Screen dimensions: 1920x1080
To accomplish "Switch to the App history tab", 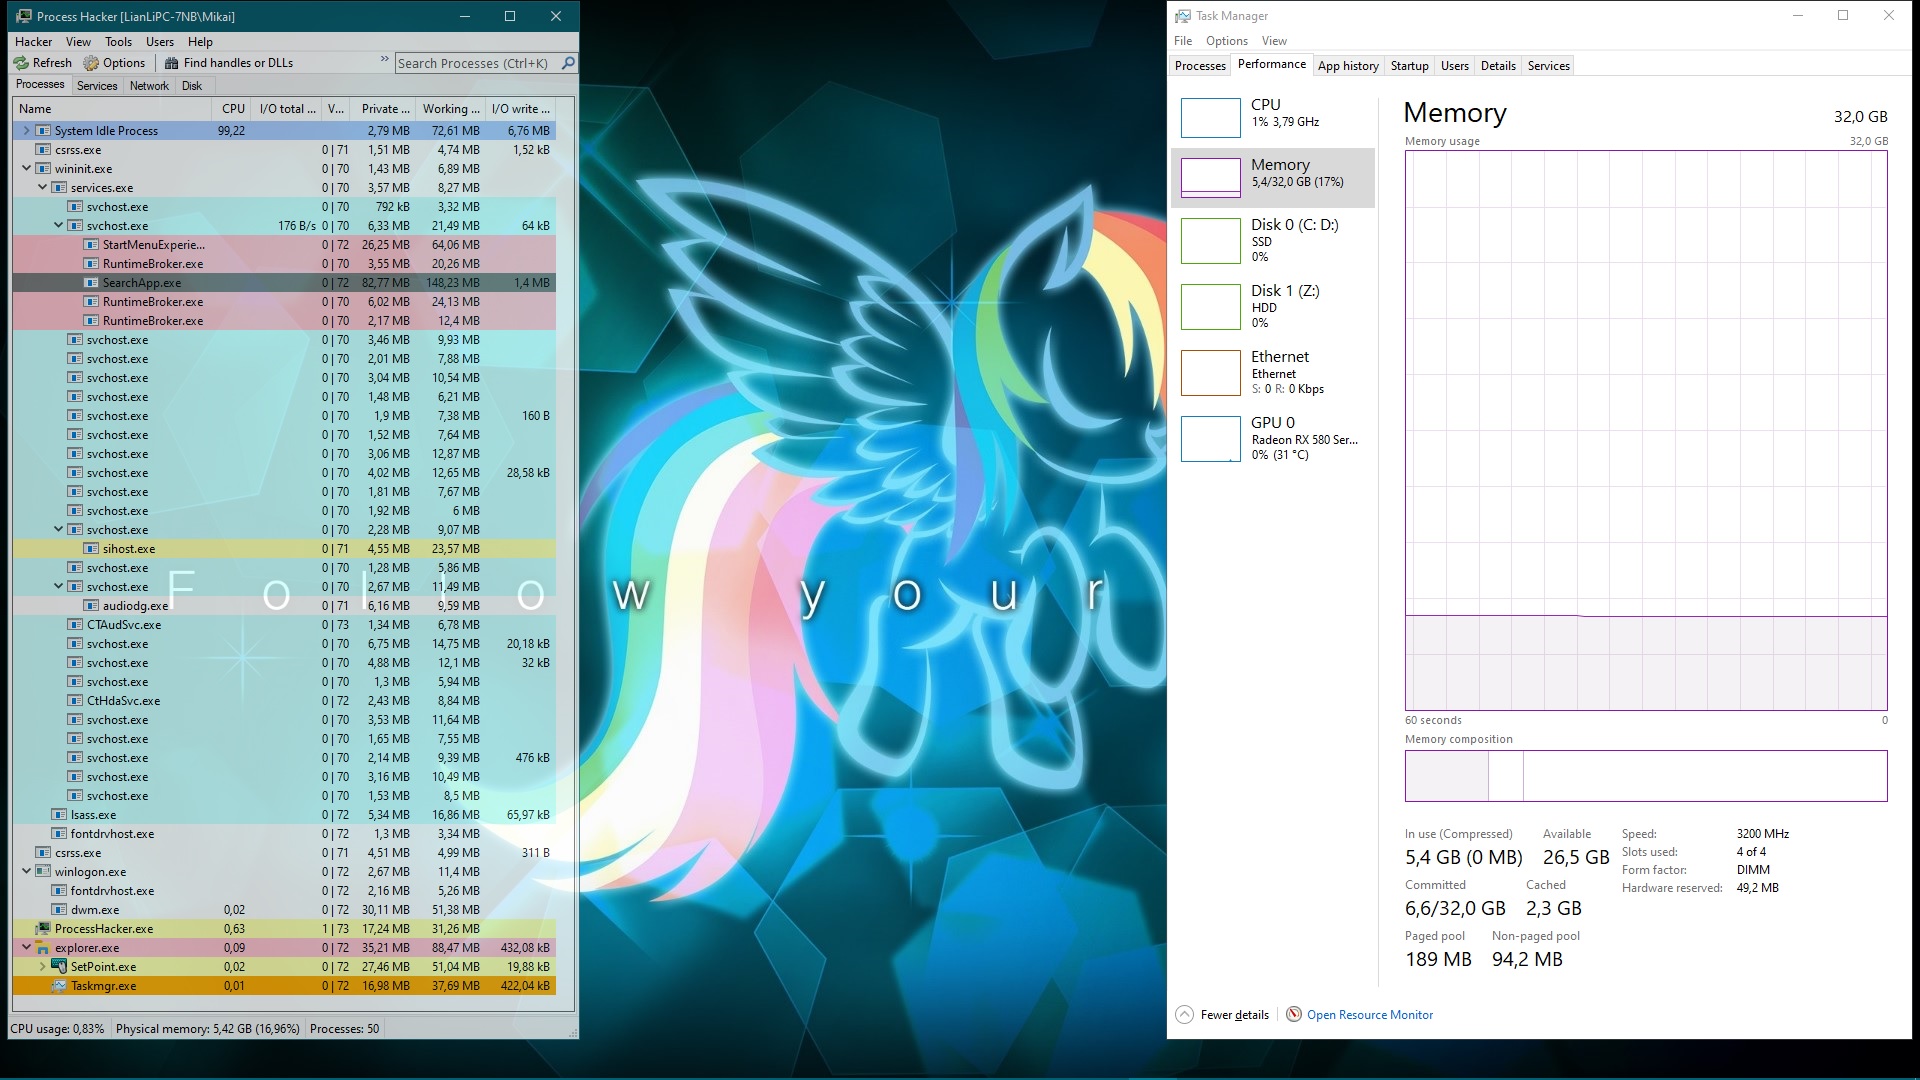I will [x=1348, y=66].
